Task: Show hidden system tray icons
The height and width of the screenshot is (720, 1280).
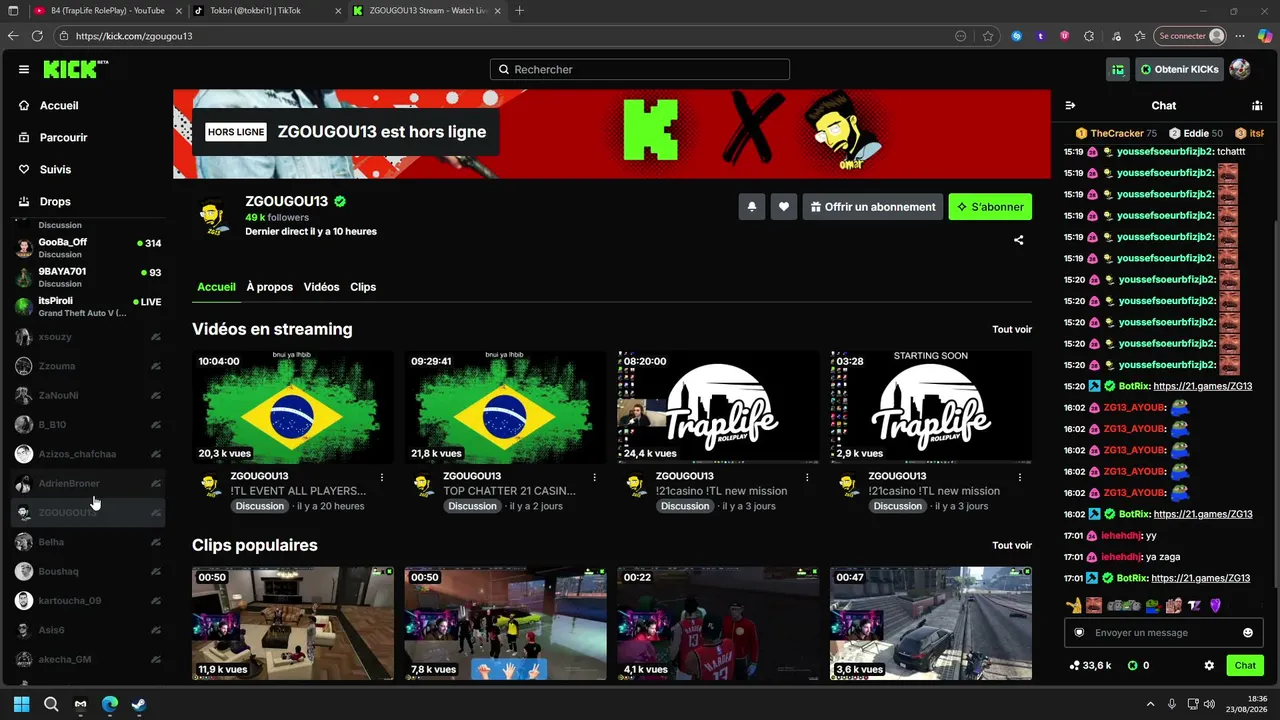Action: (1150, 704)
